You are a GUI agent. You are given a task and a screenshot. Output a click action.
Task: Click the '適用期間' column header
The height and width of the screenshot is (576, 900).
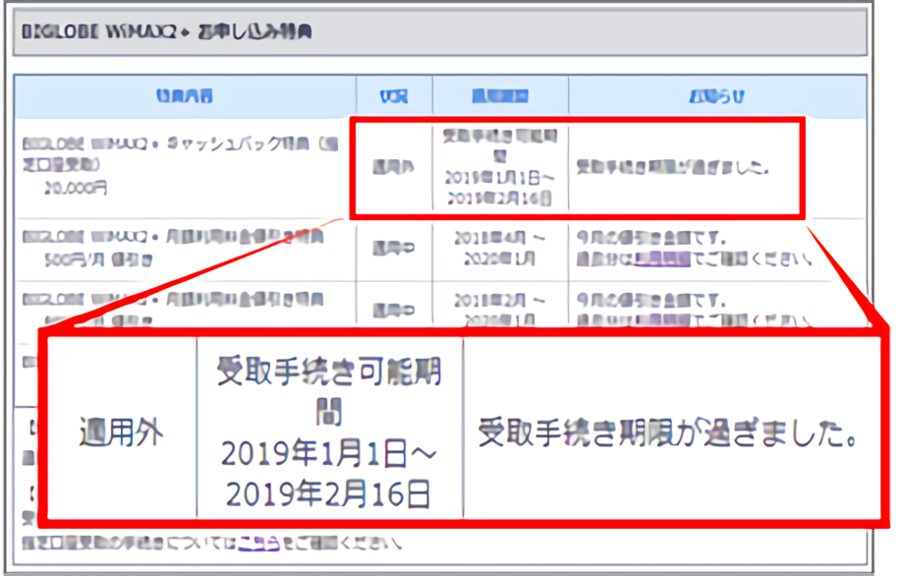click(500, 96)
